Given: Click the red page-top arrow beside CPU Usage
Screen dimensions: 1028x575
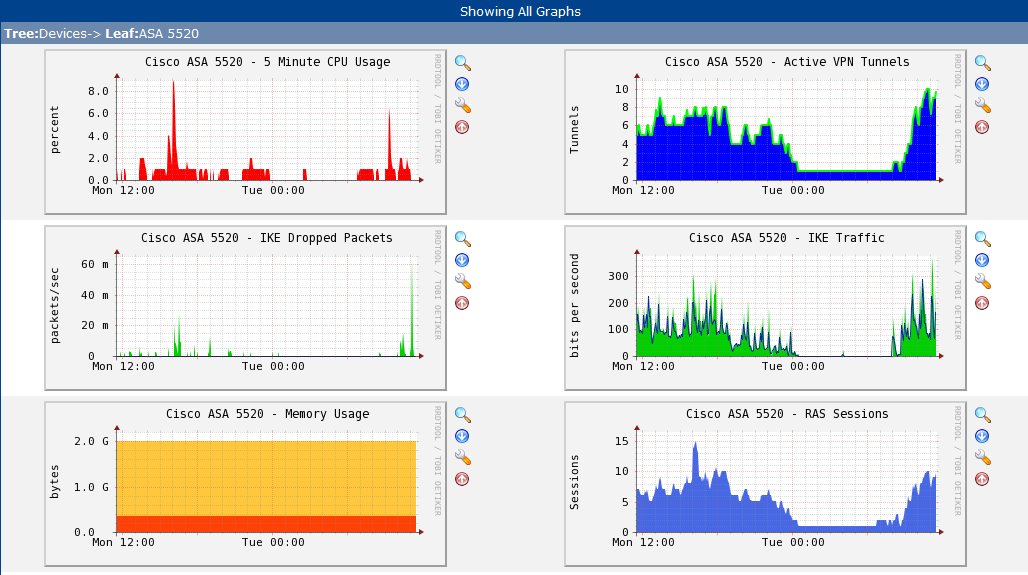Looking at the screenshot, I should [462, 127].
